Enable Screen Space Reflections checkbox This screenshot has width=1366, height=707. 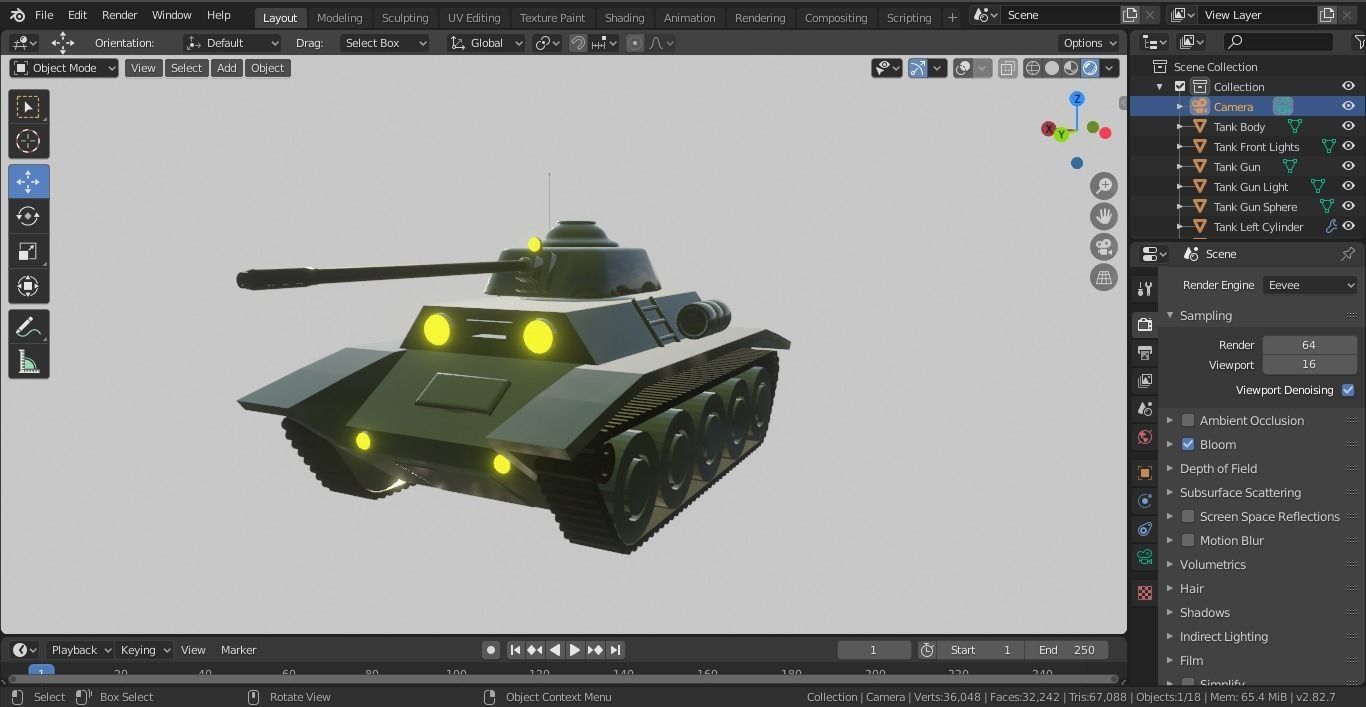pos(1188,516)
